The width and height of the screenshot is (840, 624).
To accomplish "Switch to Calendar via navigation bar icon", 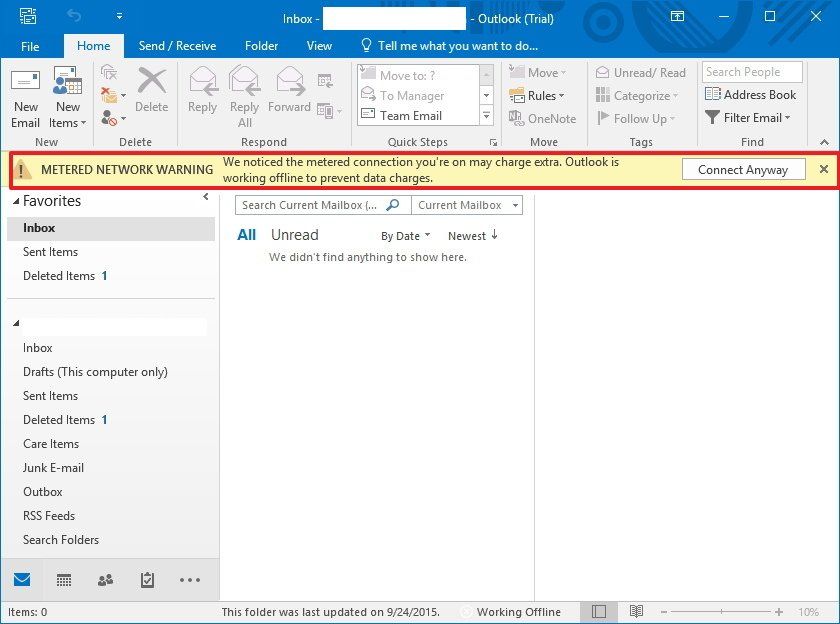I will [x=64, y=579].
